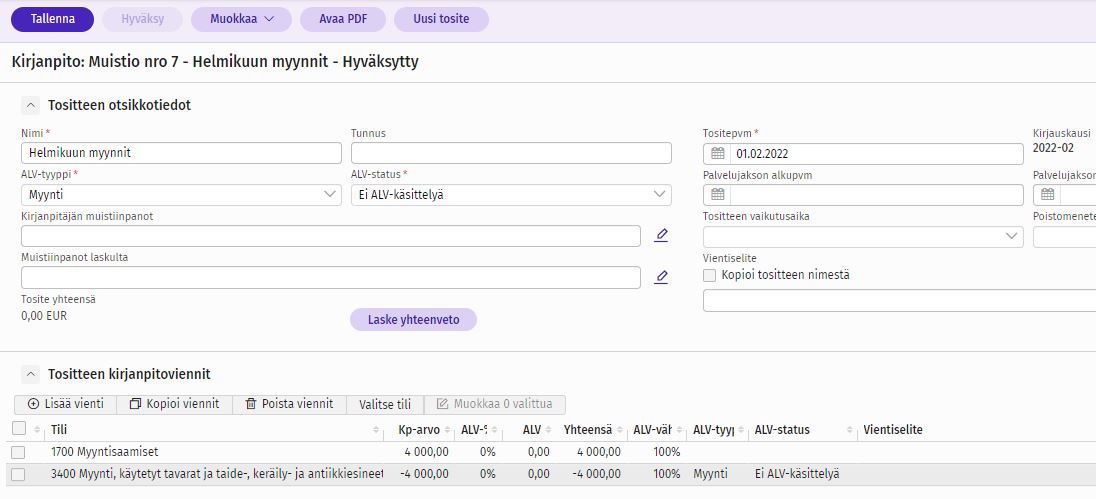Click the Vientiselite text field
1096x499 pixels.
coord(900,301)
